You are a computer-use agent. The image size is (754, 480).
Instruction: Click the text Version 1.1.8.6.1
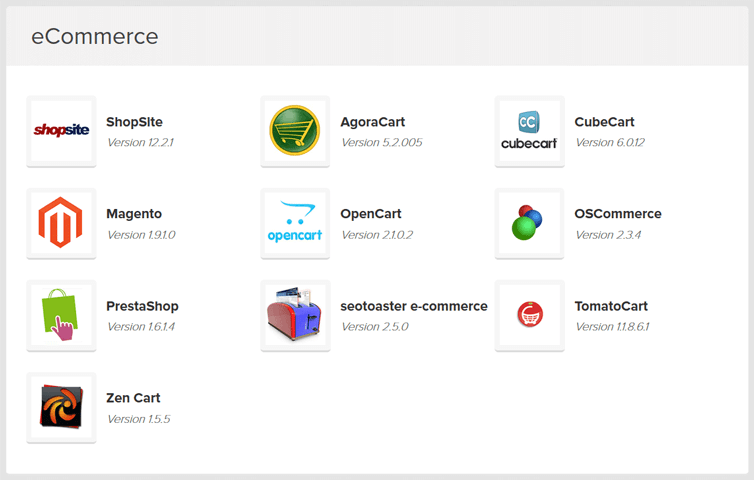pos(613,327)
